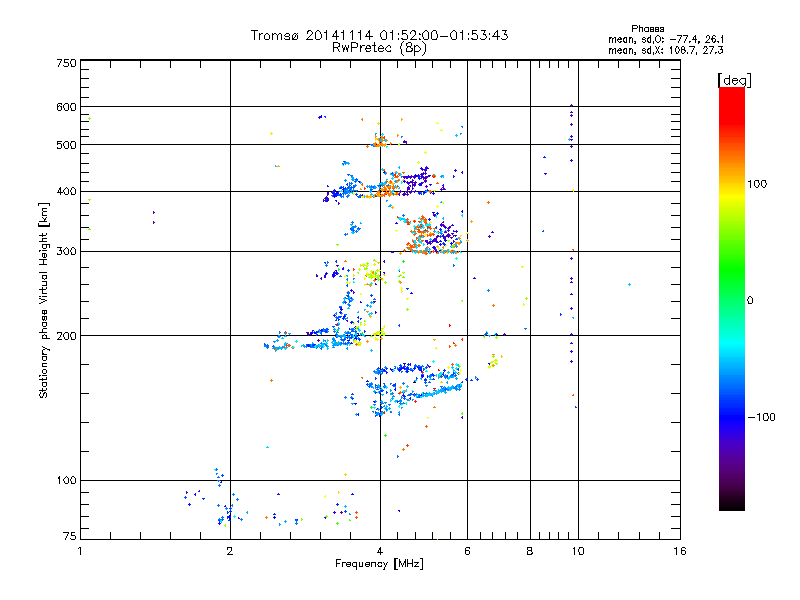Screen dimensions: 800x600
Task: Click the "Phases" statistics heading
Action: coord(647,29)
